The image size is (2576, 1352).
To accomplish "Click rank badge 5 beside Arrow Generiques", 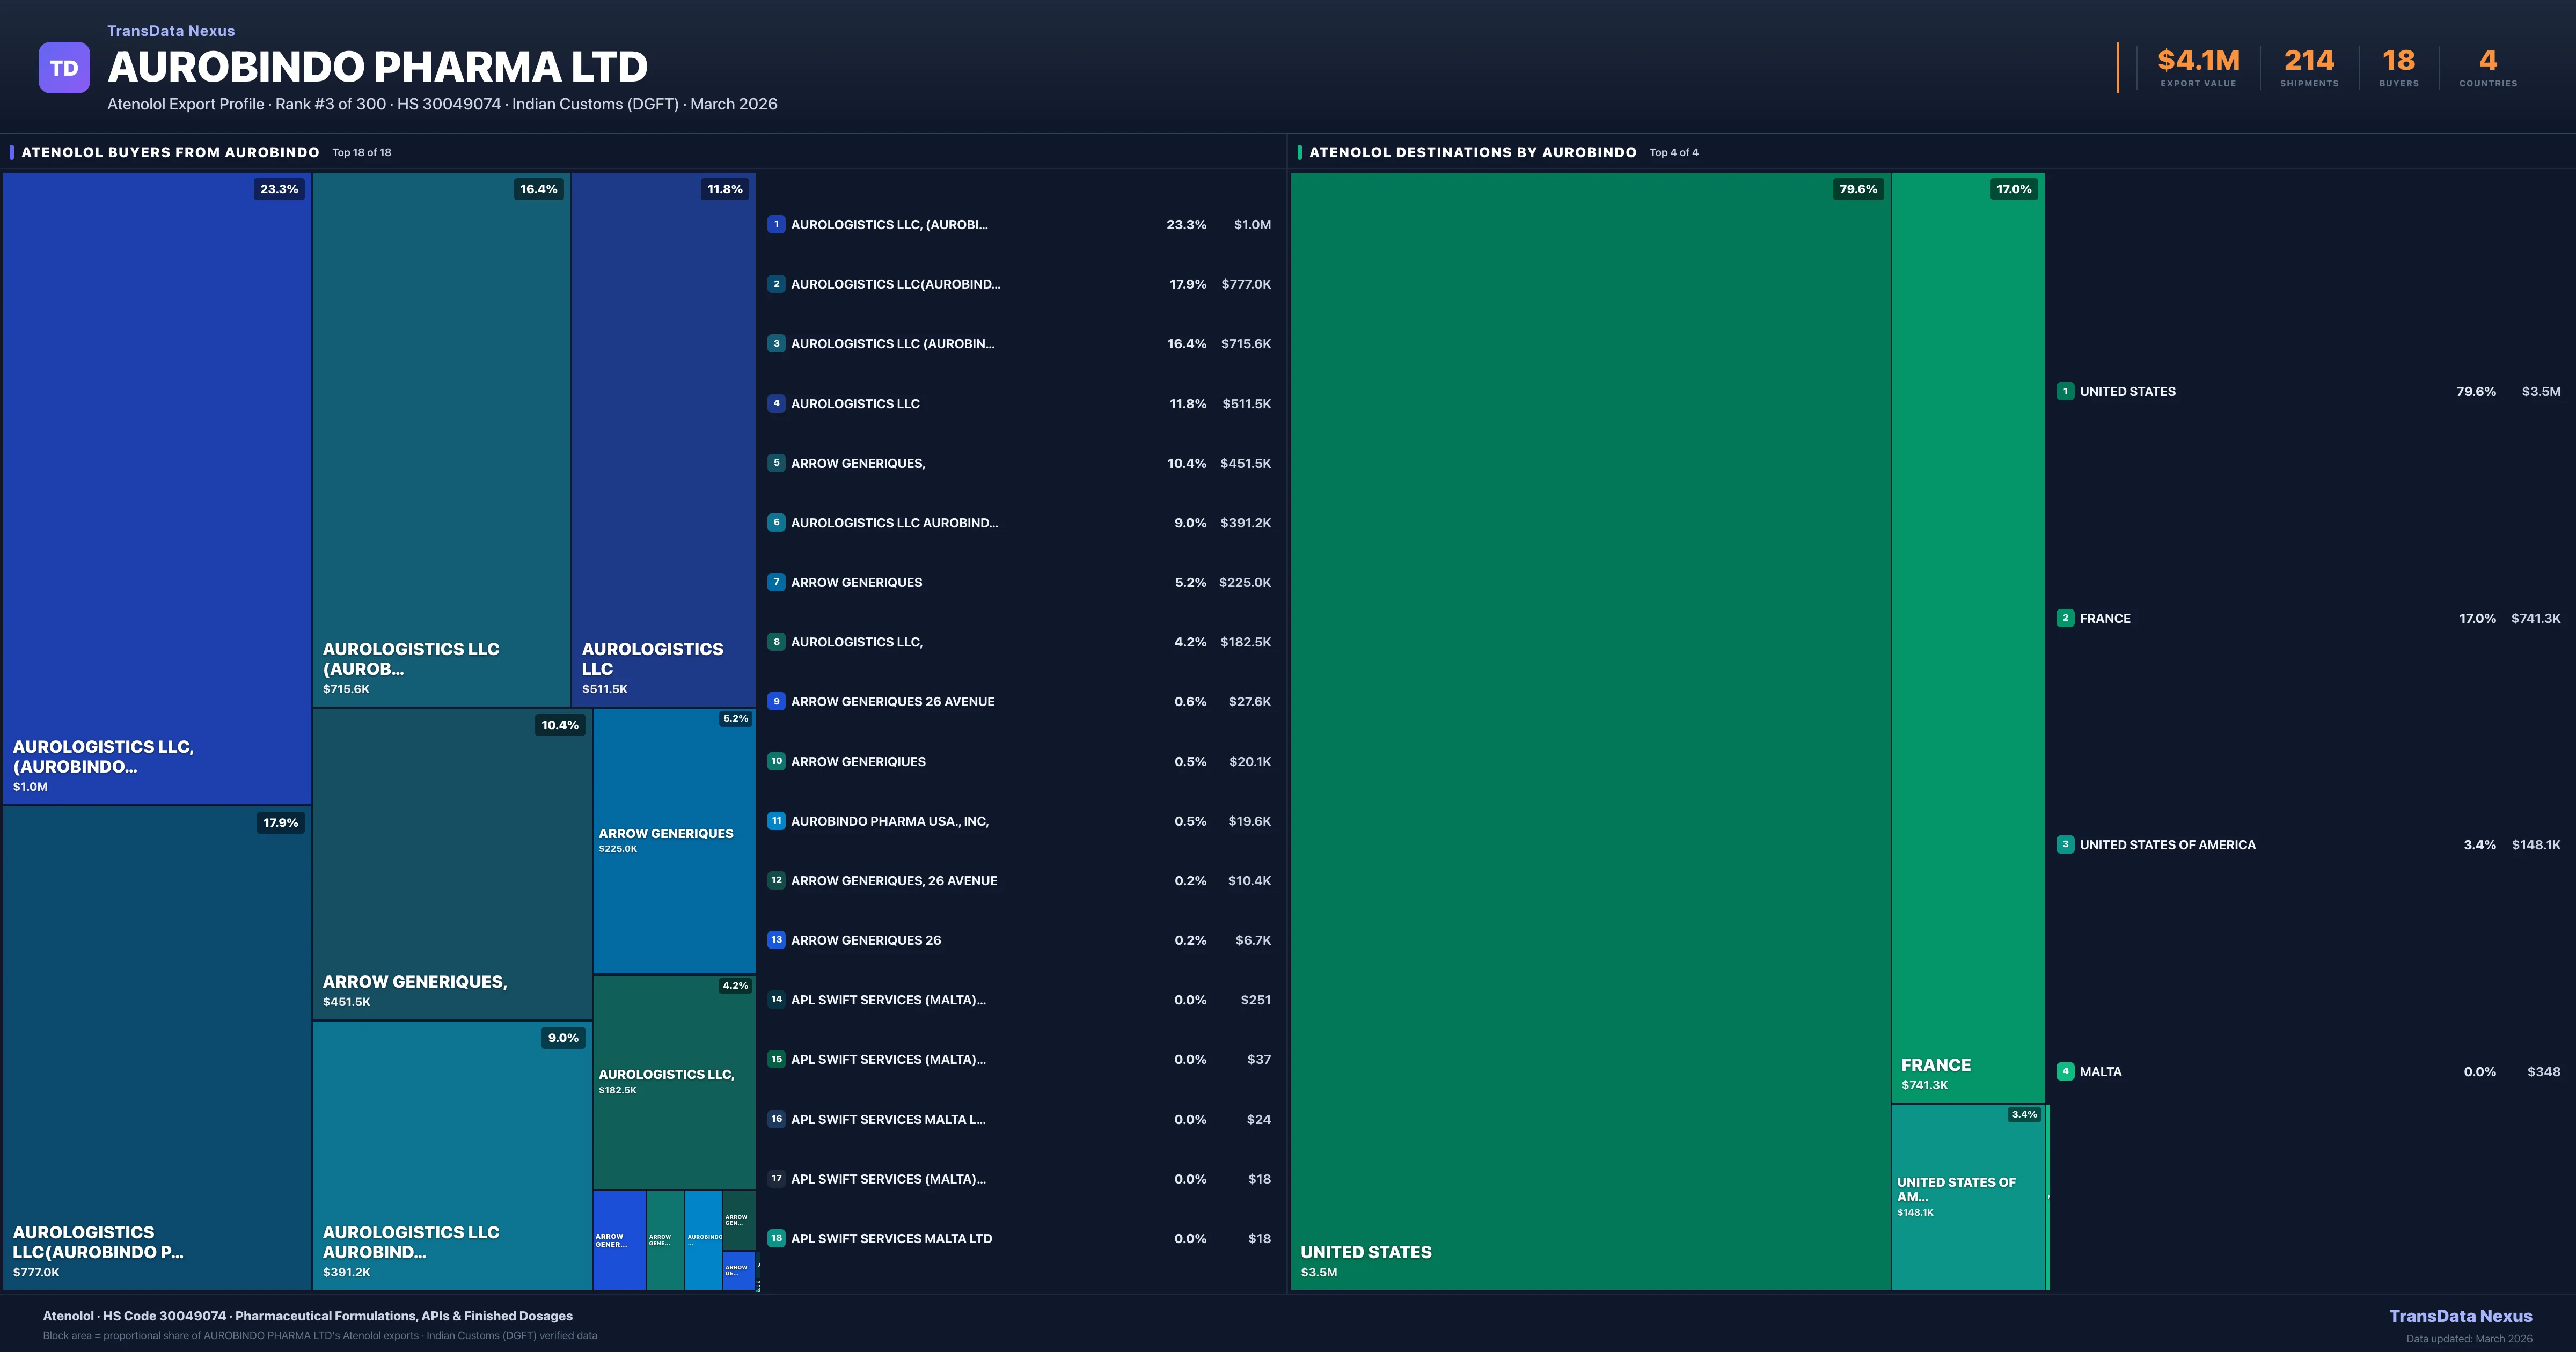I will 776,463.
